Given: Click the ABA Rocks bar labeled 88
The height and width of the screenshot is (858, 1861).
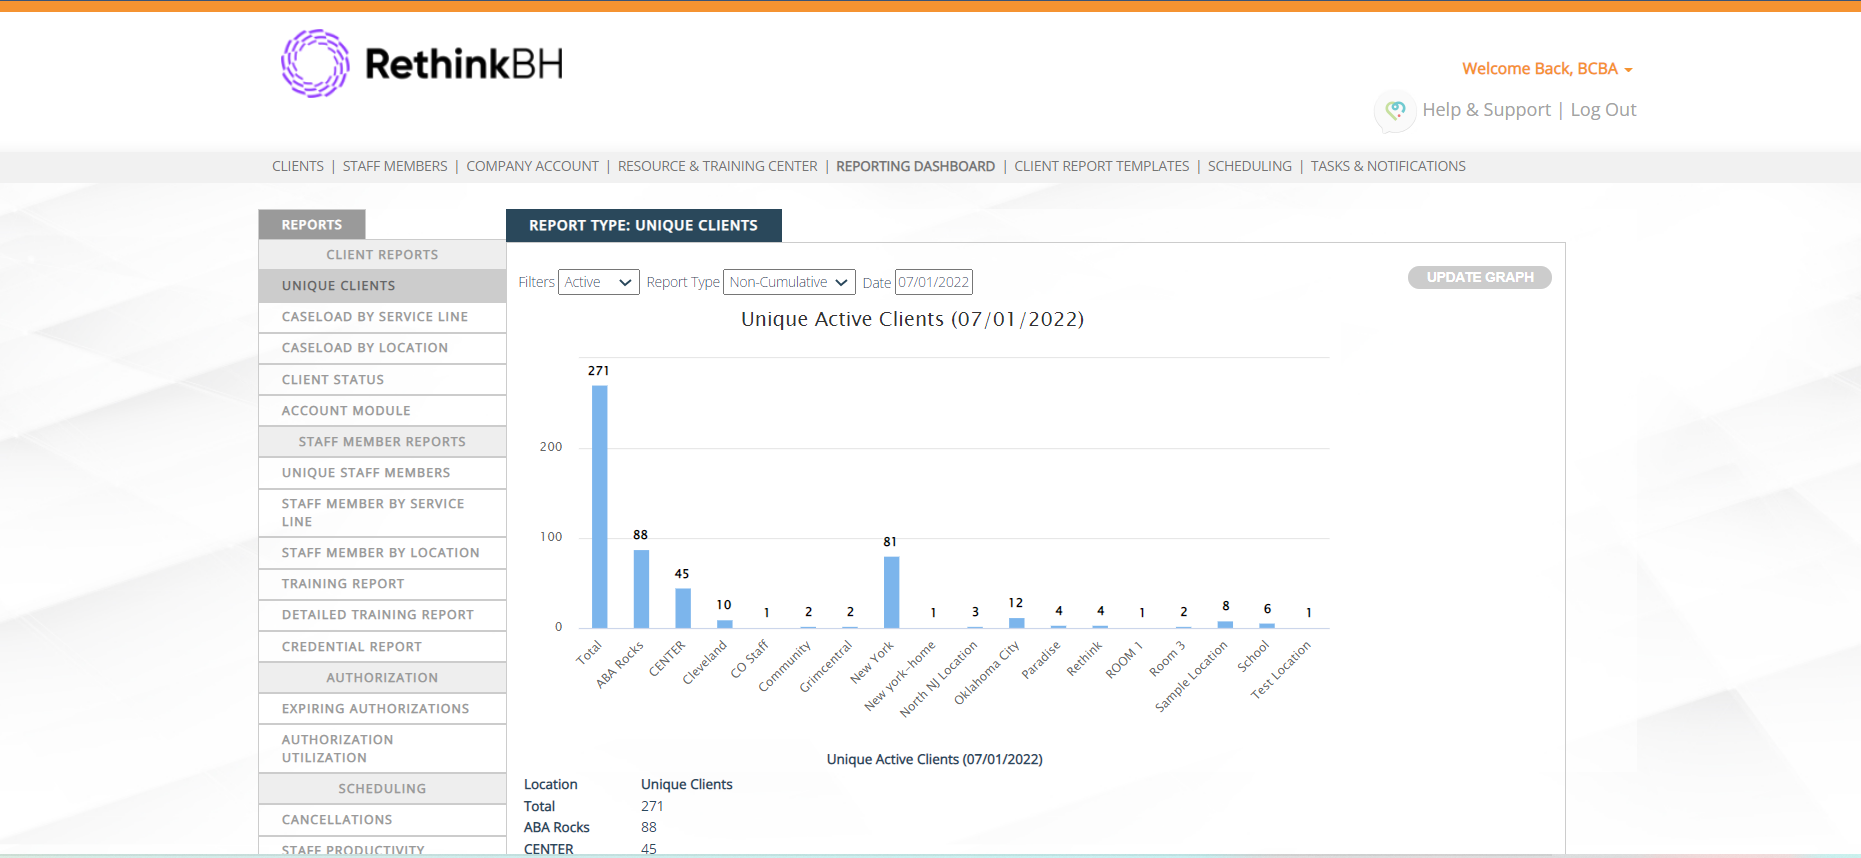Looking at the screenshot, I should pyautogui.click(x=641, y=589).
